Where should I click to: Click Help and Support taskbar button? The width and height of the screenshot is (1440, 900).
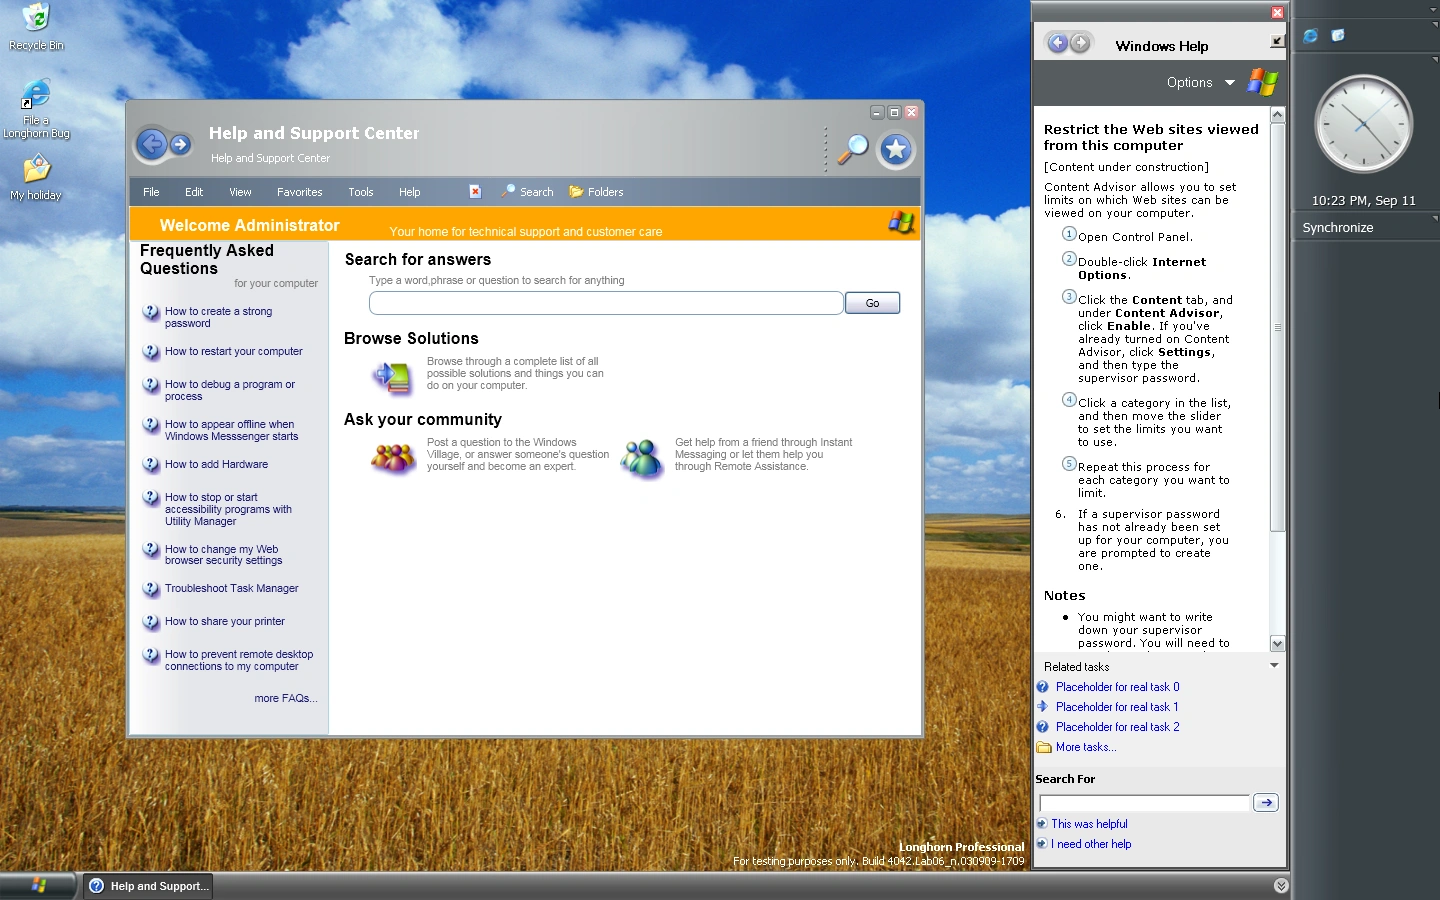(x=148, y=886)
